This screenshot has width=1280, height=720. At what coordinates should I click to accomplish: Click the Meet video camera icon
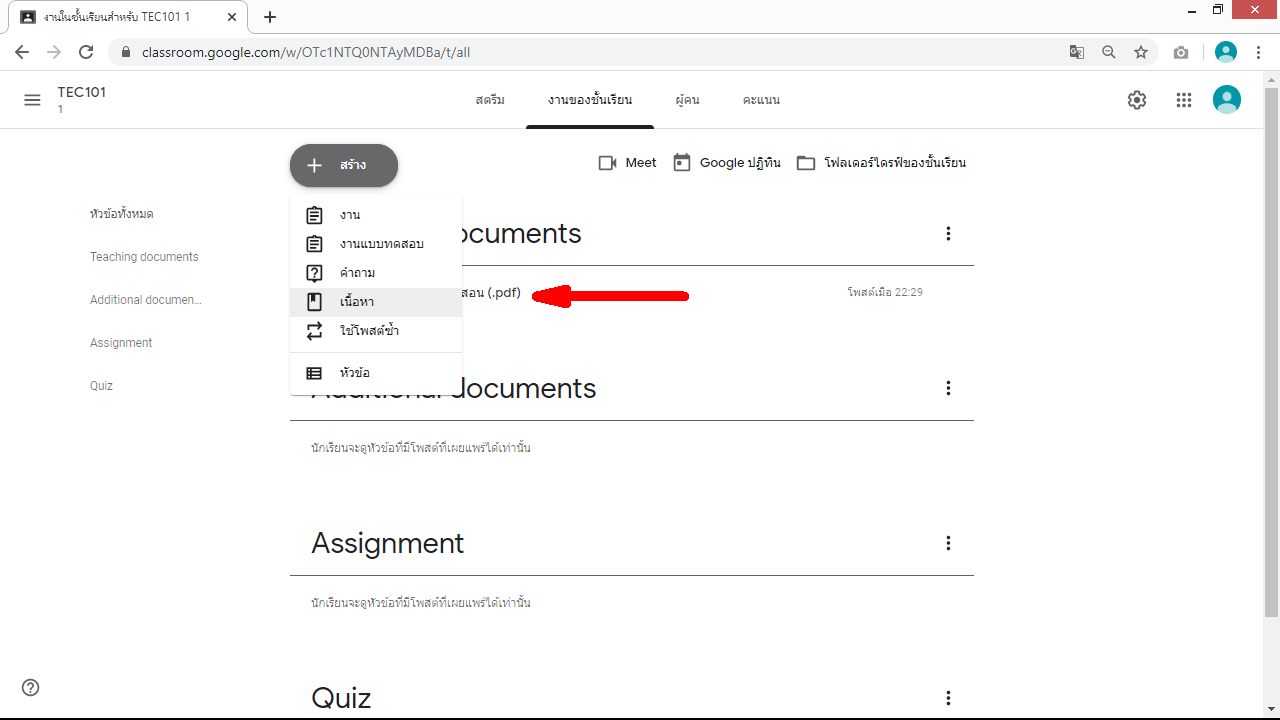coord(607,163)
